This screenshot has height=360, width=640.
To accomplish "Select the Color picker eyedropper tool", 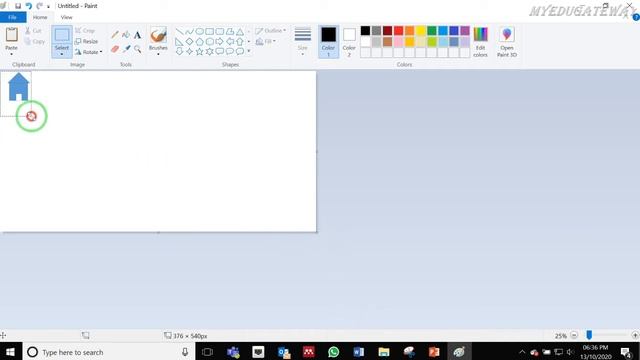I will [x=127, y=49].
